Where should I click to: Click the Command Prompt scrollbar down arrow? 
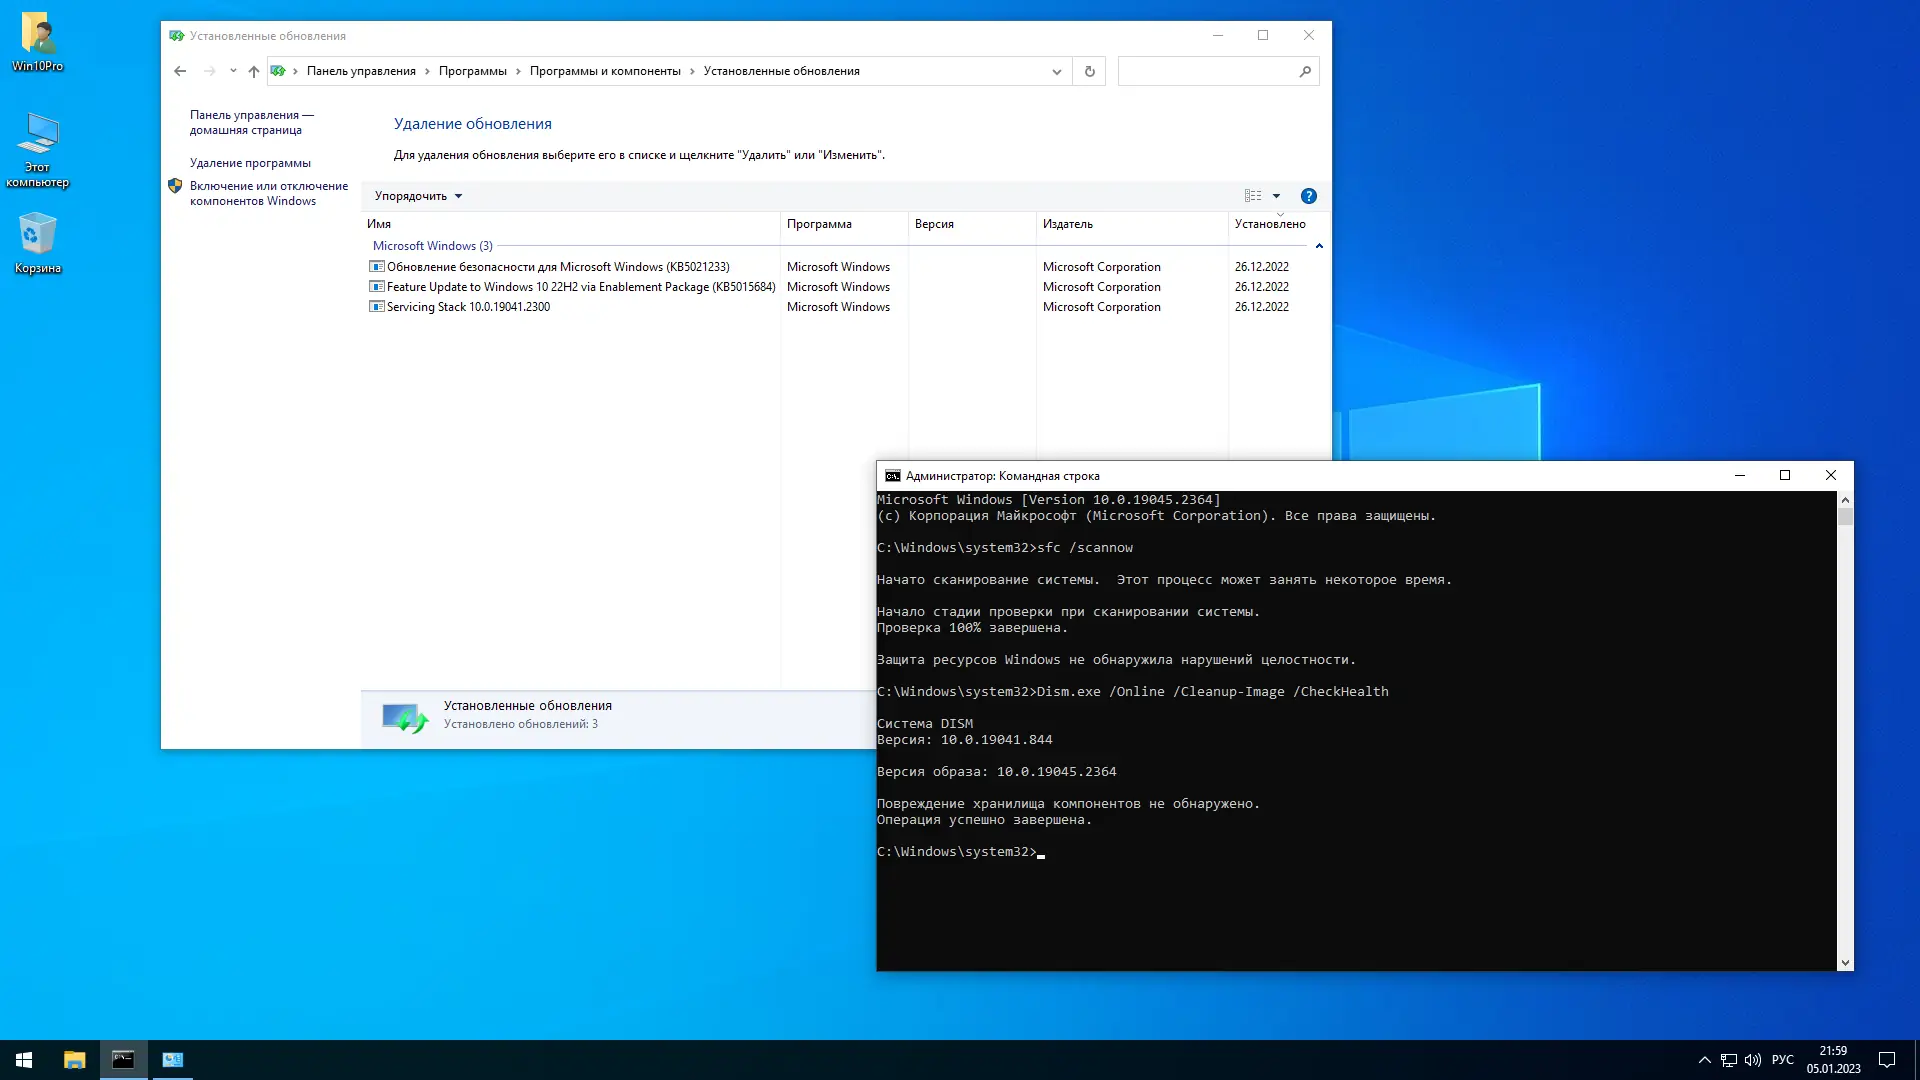click(x=1845, y=963)
